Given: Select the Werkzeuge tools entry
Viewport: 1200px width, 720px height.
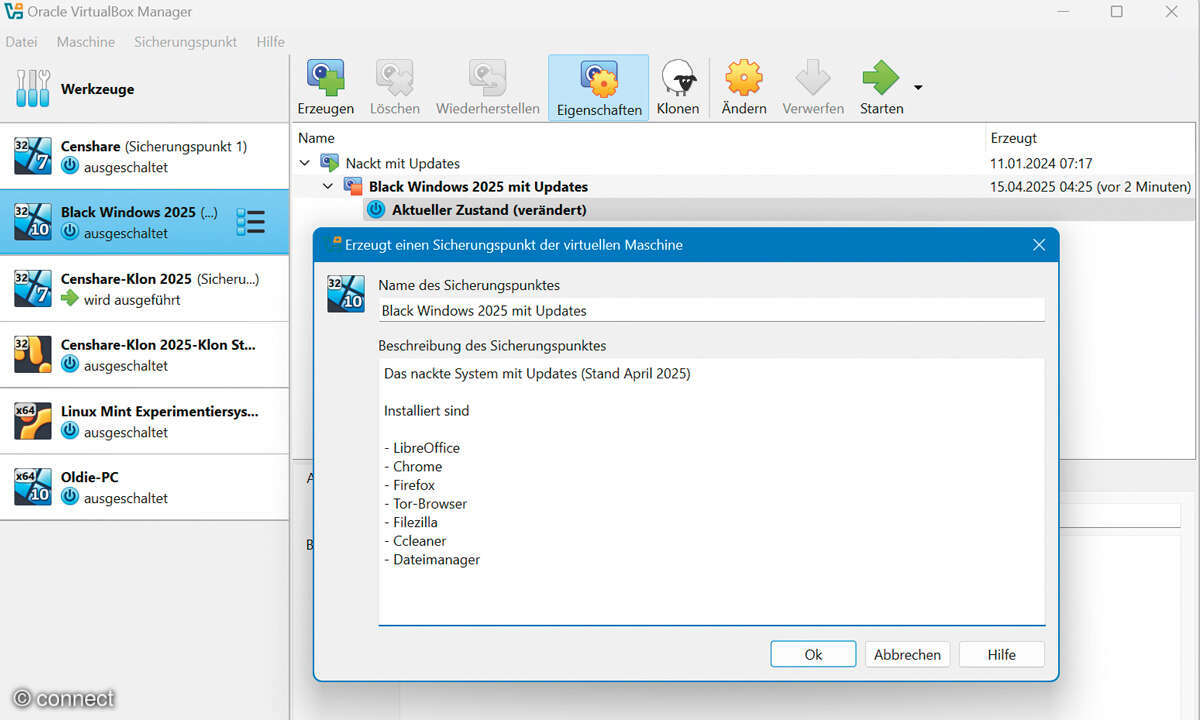Looking at the screenshot, I should 144,89.
